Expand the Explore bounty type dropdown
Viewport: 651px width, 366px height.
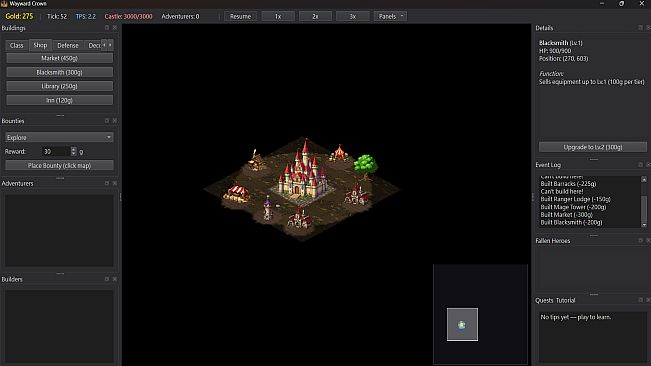click(59, 137)
